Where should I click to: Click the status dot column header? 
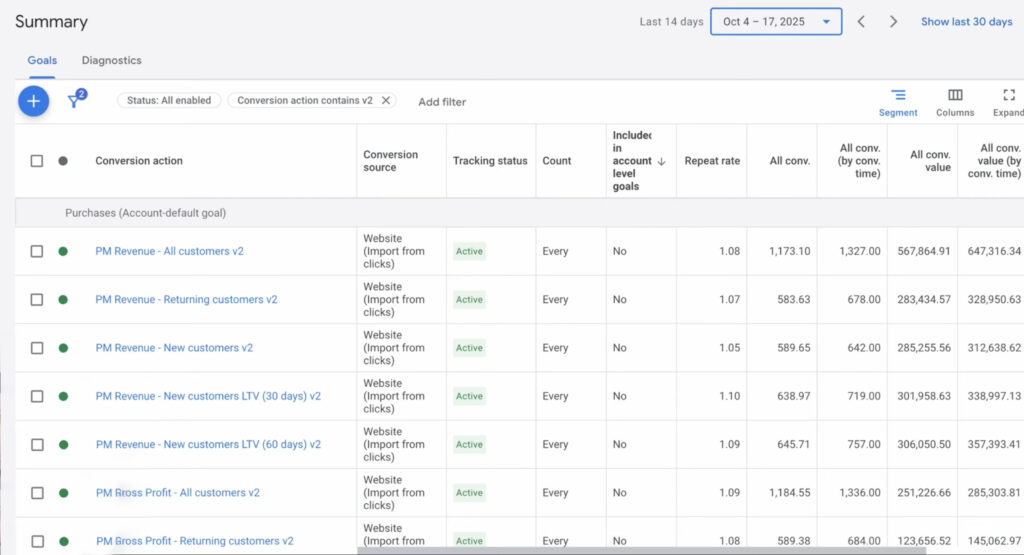point(63,161)
